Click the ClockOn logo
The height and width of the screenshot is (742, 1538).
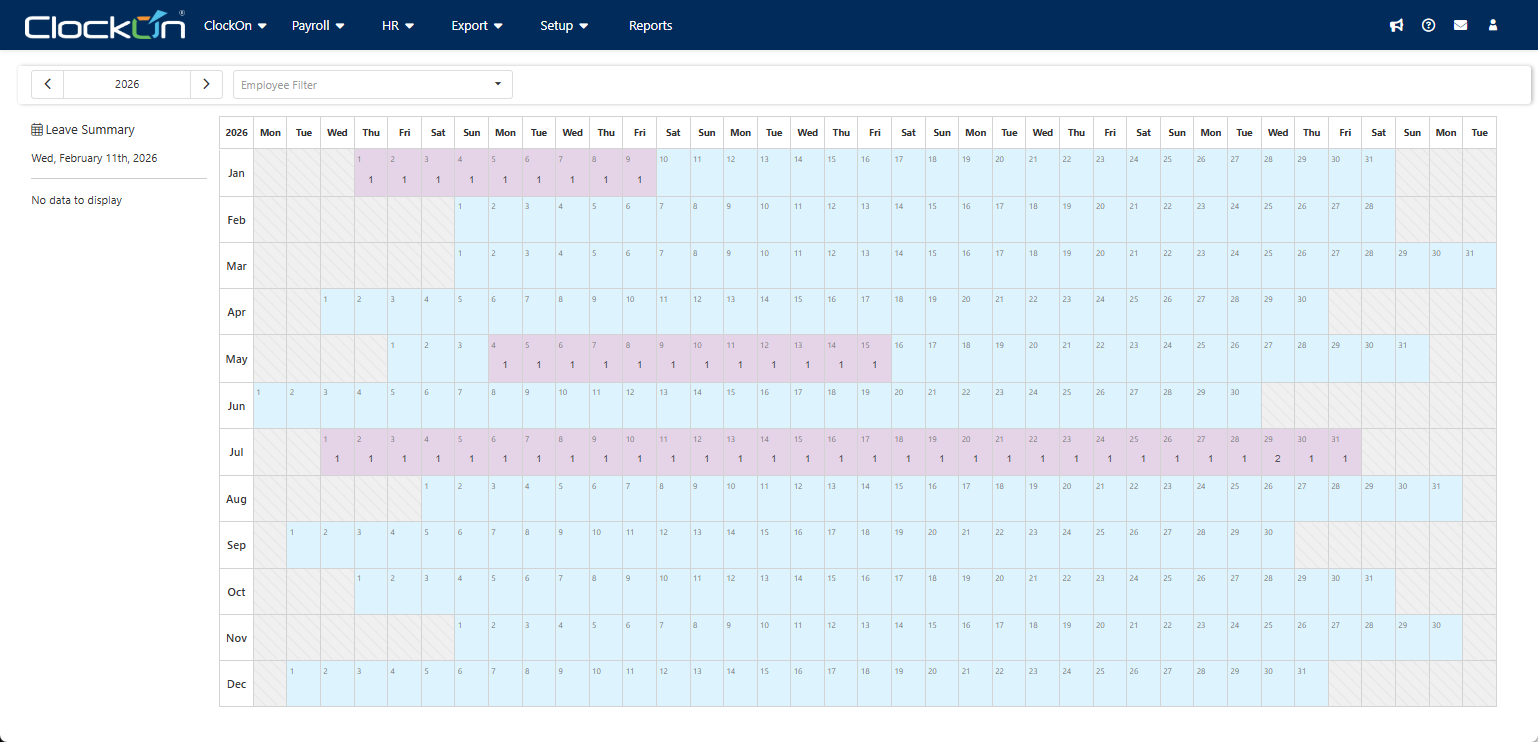pyautogui.click(x=105, y=26)
